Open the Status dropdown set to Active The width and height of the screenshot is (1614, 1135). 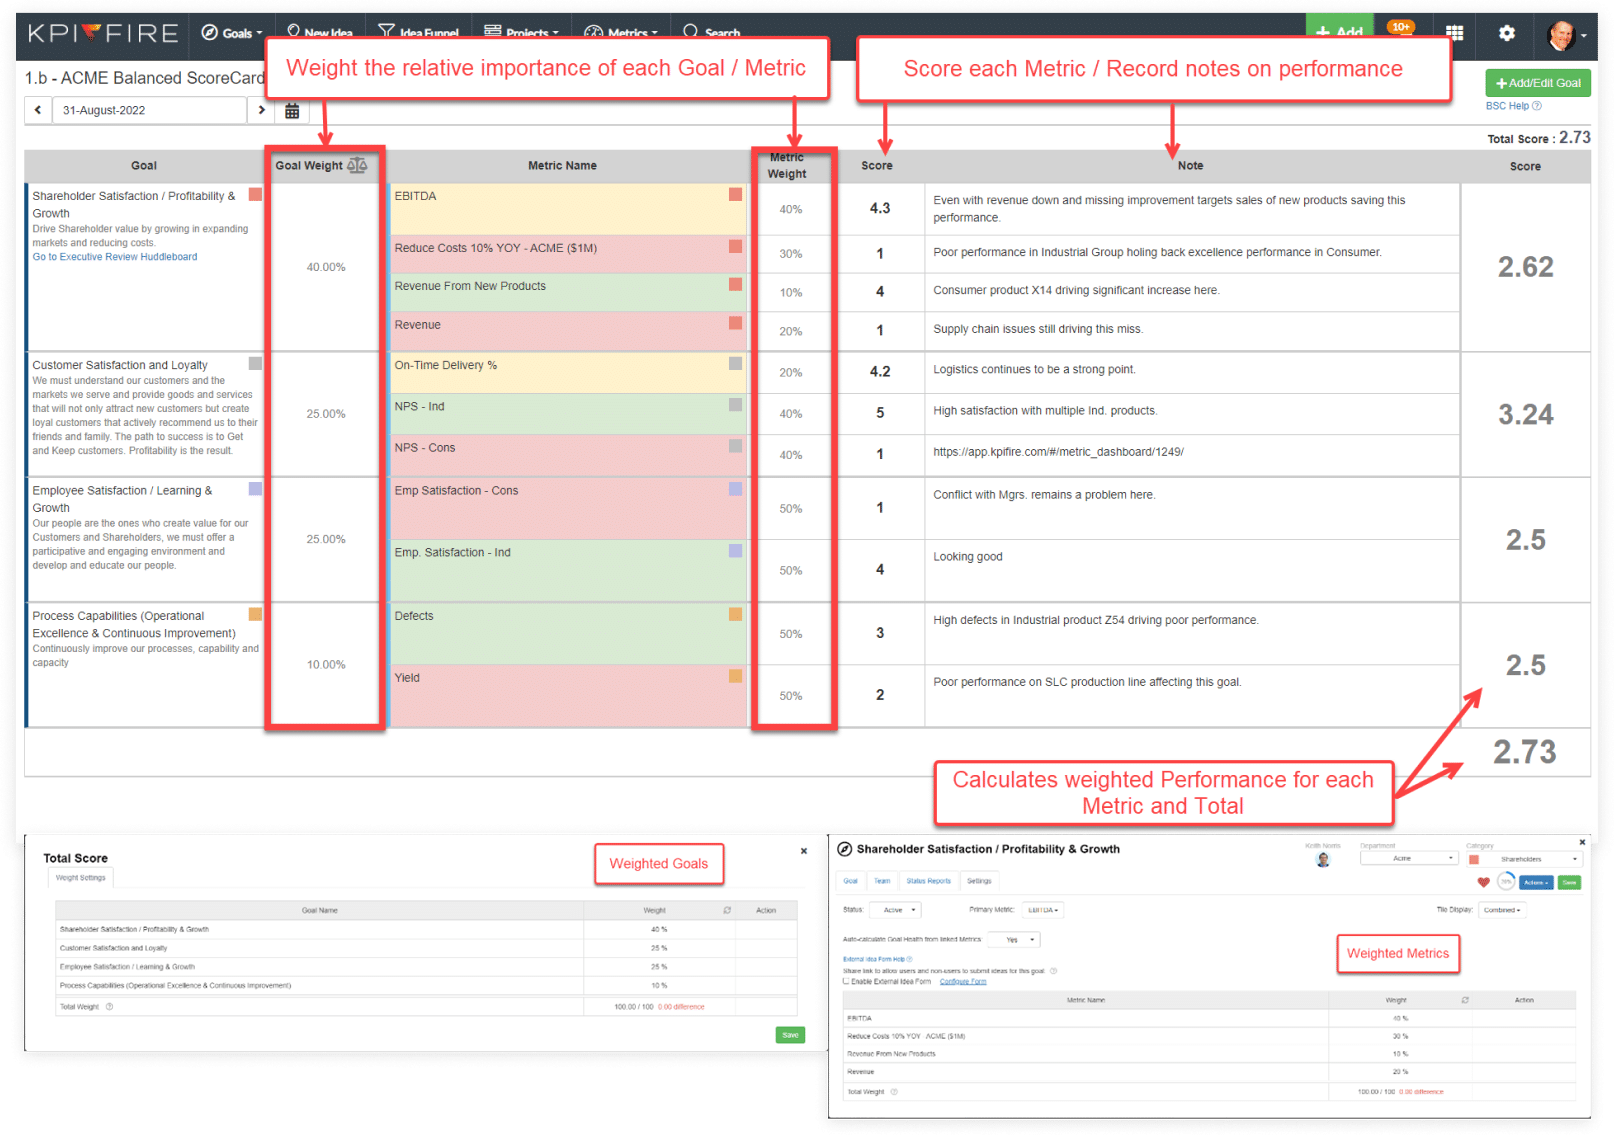tap(895, 910)
